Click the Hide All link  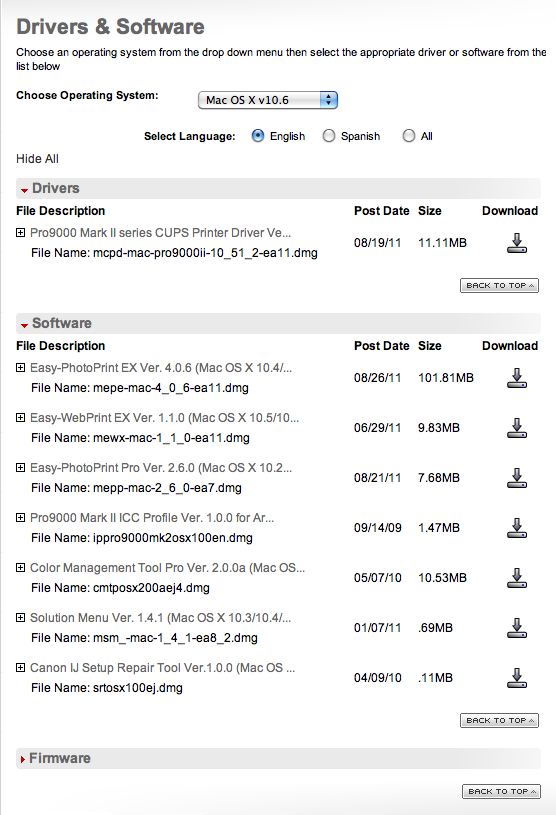[37, 159]
